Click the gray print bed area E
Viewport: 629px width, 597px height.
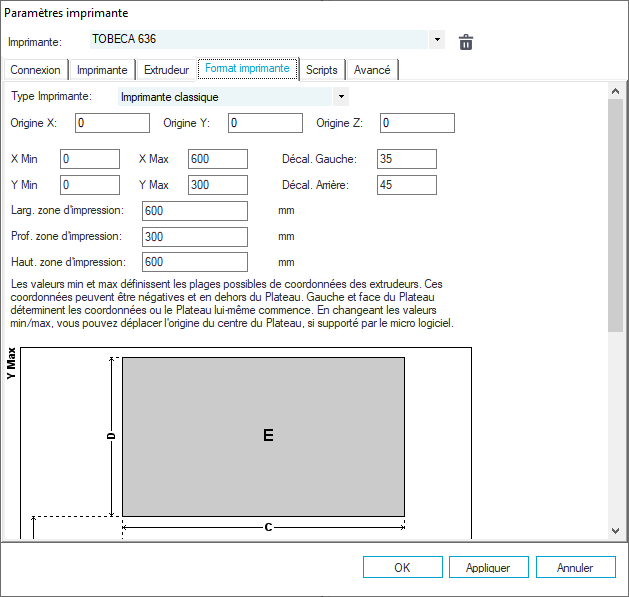(264, 436)
